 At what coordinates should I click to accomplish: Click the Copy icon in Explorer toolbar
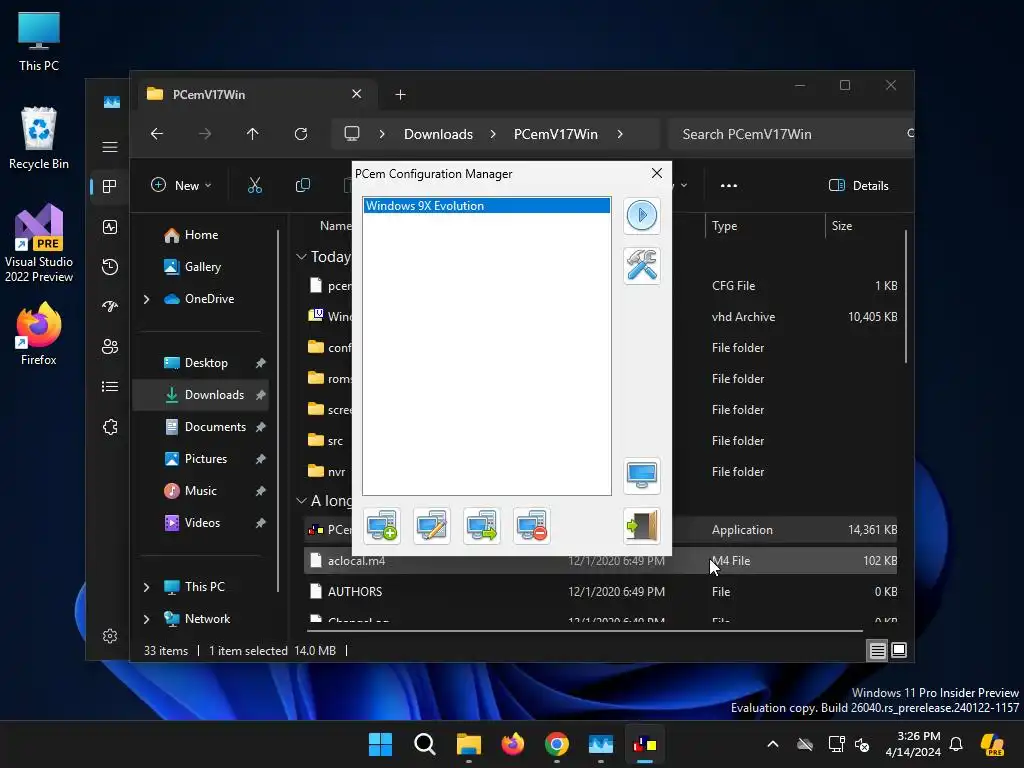(x=302, y=185)
